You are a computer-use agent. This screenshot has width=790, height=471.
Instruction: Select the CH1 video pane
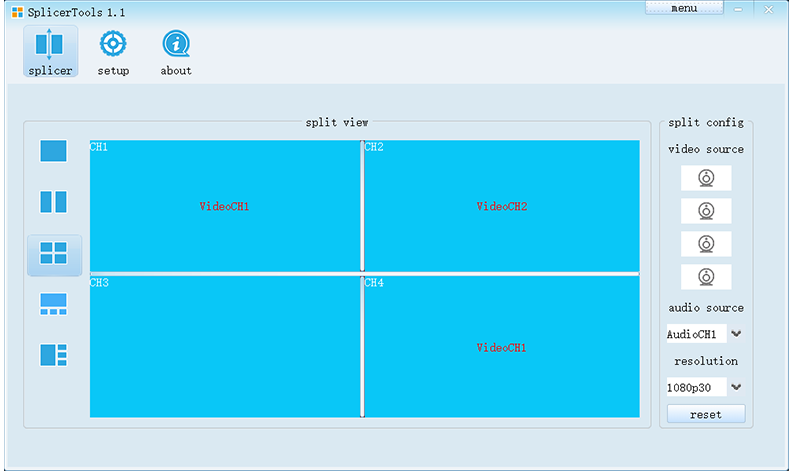click(224, 206)
